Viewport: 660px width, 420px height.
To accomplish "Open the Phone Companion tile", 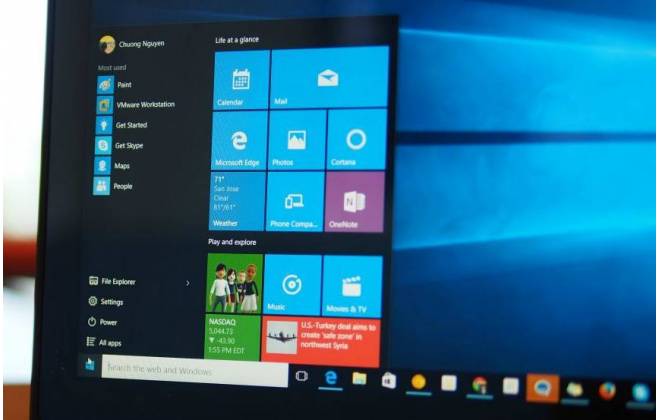I will (296, 201).
